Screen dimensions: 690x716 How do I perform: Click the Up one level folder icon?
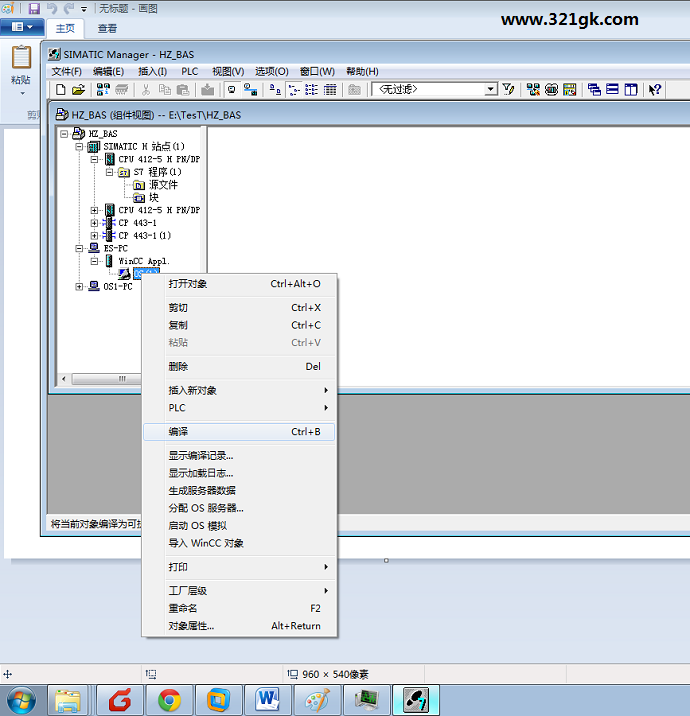coord(354,90)
